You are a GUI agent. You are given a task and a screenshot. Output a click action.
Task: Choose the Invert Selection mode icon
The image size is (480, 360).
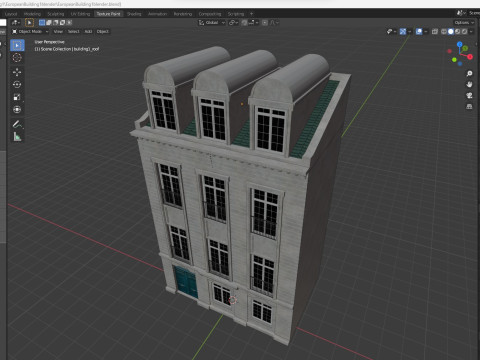pyautogui.click(x=62, y=23)
